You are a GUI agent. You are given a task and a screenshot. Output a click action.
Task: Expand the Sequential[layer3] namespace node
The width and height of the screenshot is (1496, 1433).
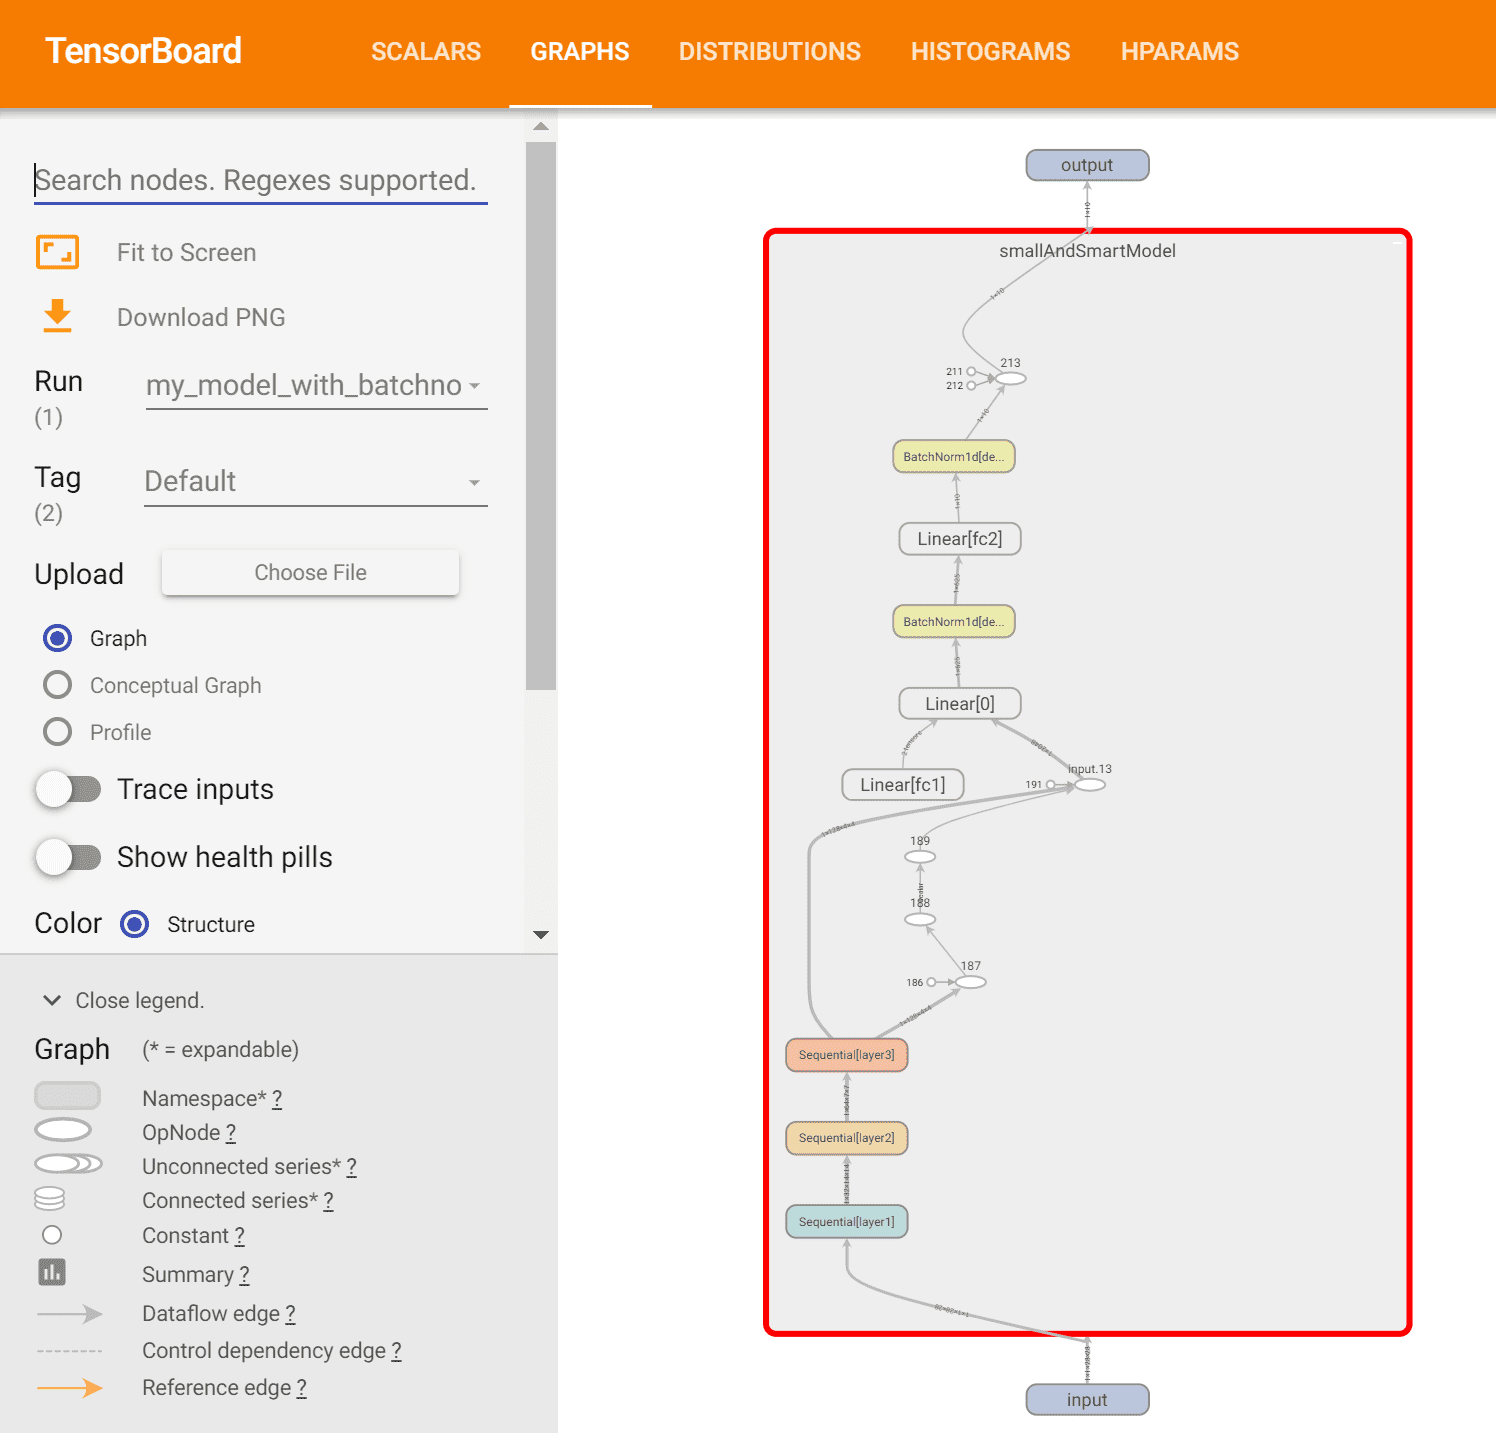tap(847, 1055)
